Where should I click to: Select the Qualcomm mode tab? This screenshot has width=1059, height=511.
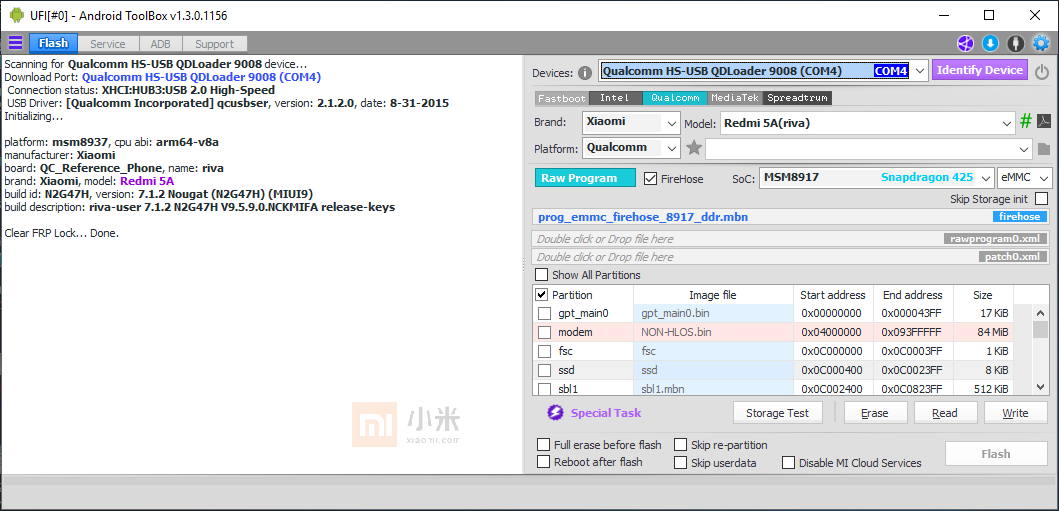click(x=675, y=98)
